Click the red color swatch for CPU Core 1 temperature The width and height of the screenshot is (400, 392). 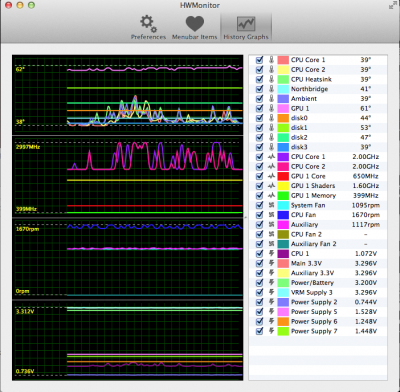point(283,60)
